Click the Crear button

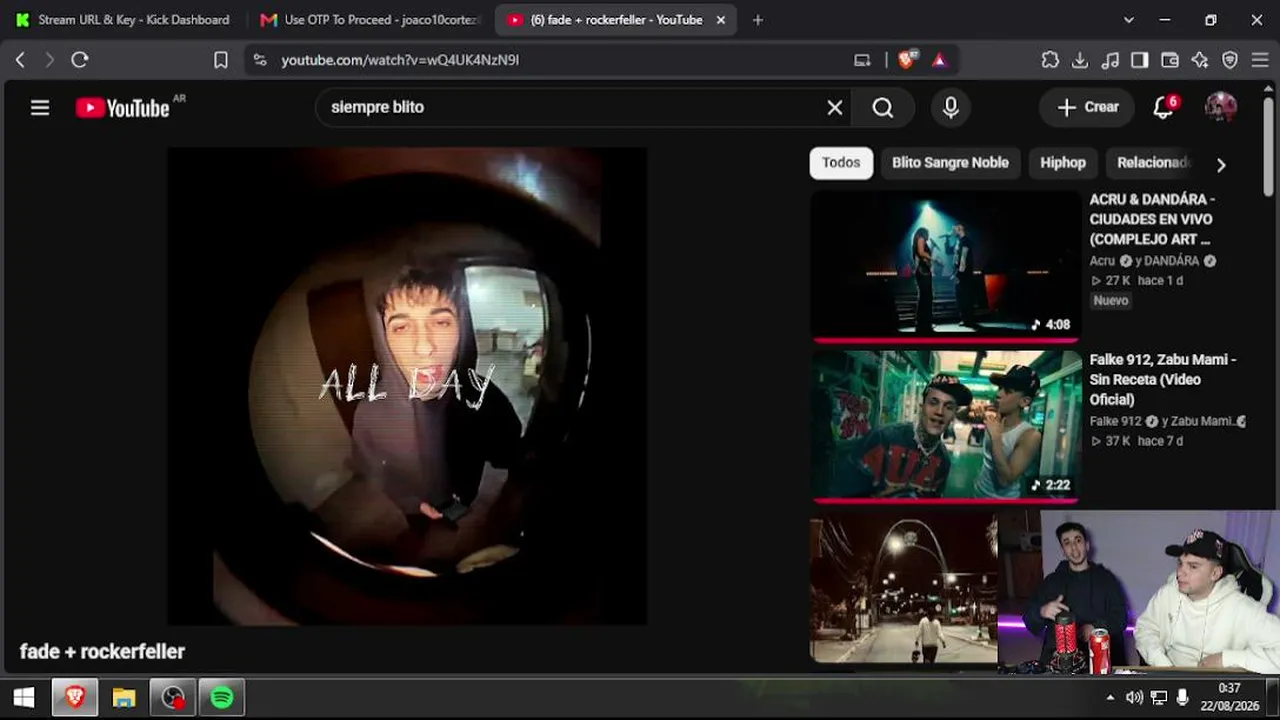[1087, 107]
